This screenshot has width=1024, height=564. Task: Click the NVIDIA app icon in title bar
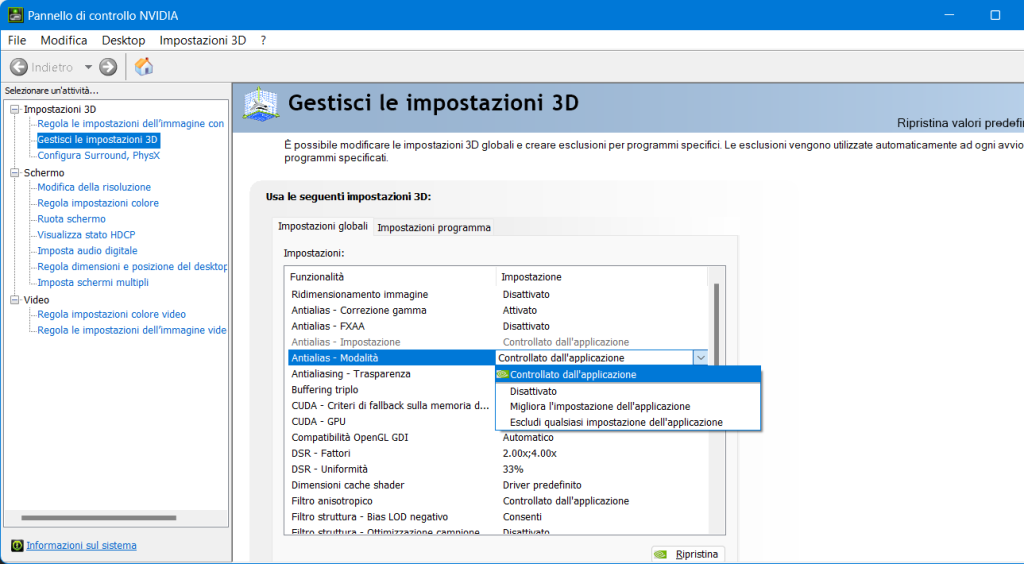point(16,15)
